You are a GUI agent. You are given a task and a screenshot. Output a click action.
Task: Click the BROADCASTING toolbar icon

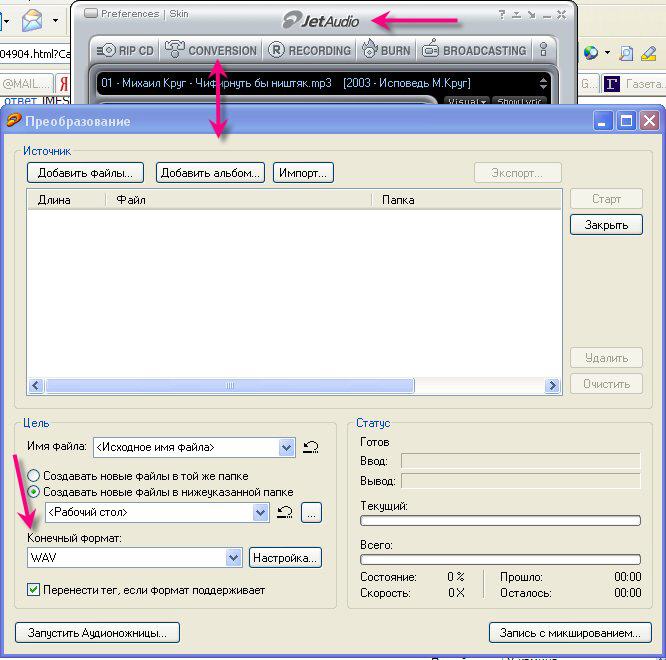(x=473, y=50)
